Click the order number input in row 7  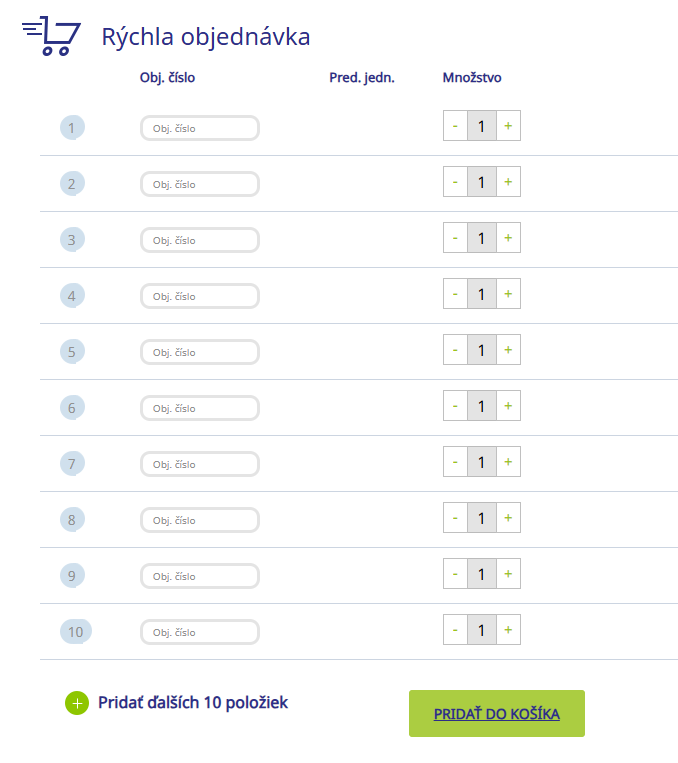(200, 464)
